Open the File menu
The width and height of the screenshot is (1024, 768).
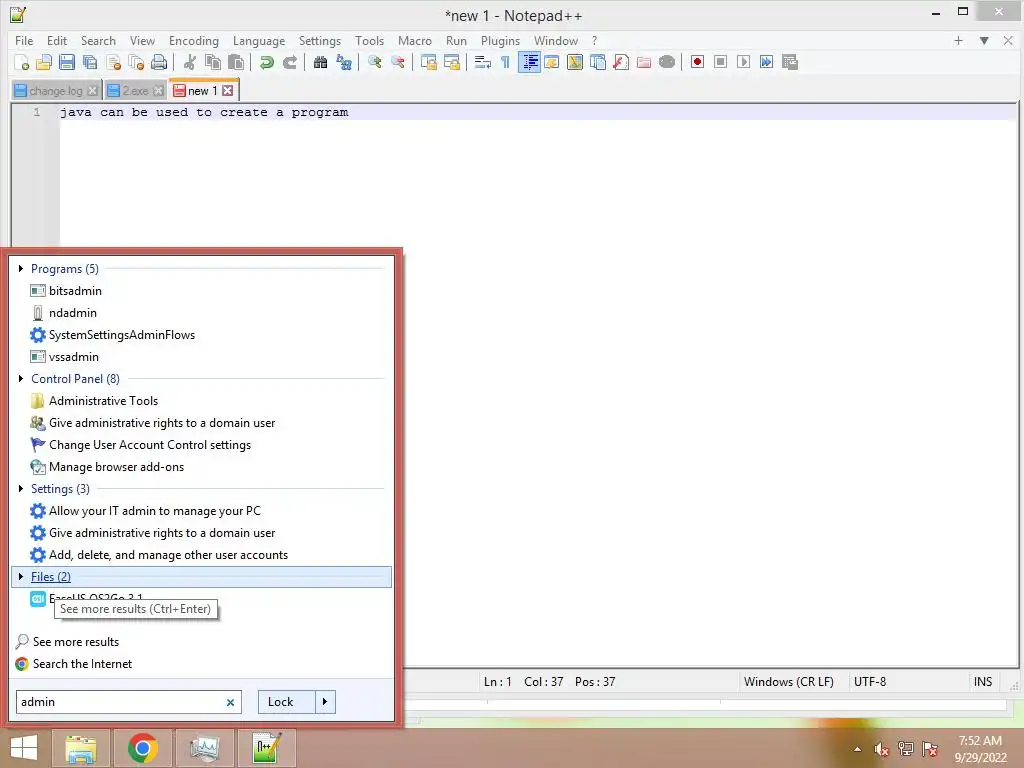[x=24, y=40]
